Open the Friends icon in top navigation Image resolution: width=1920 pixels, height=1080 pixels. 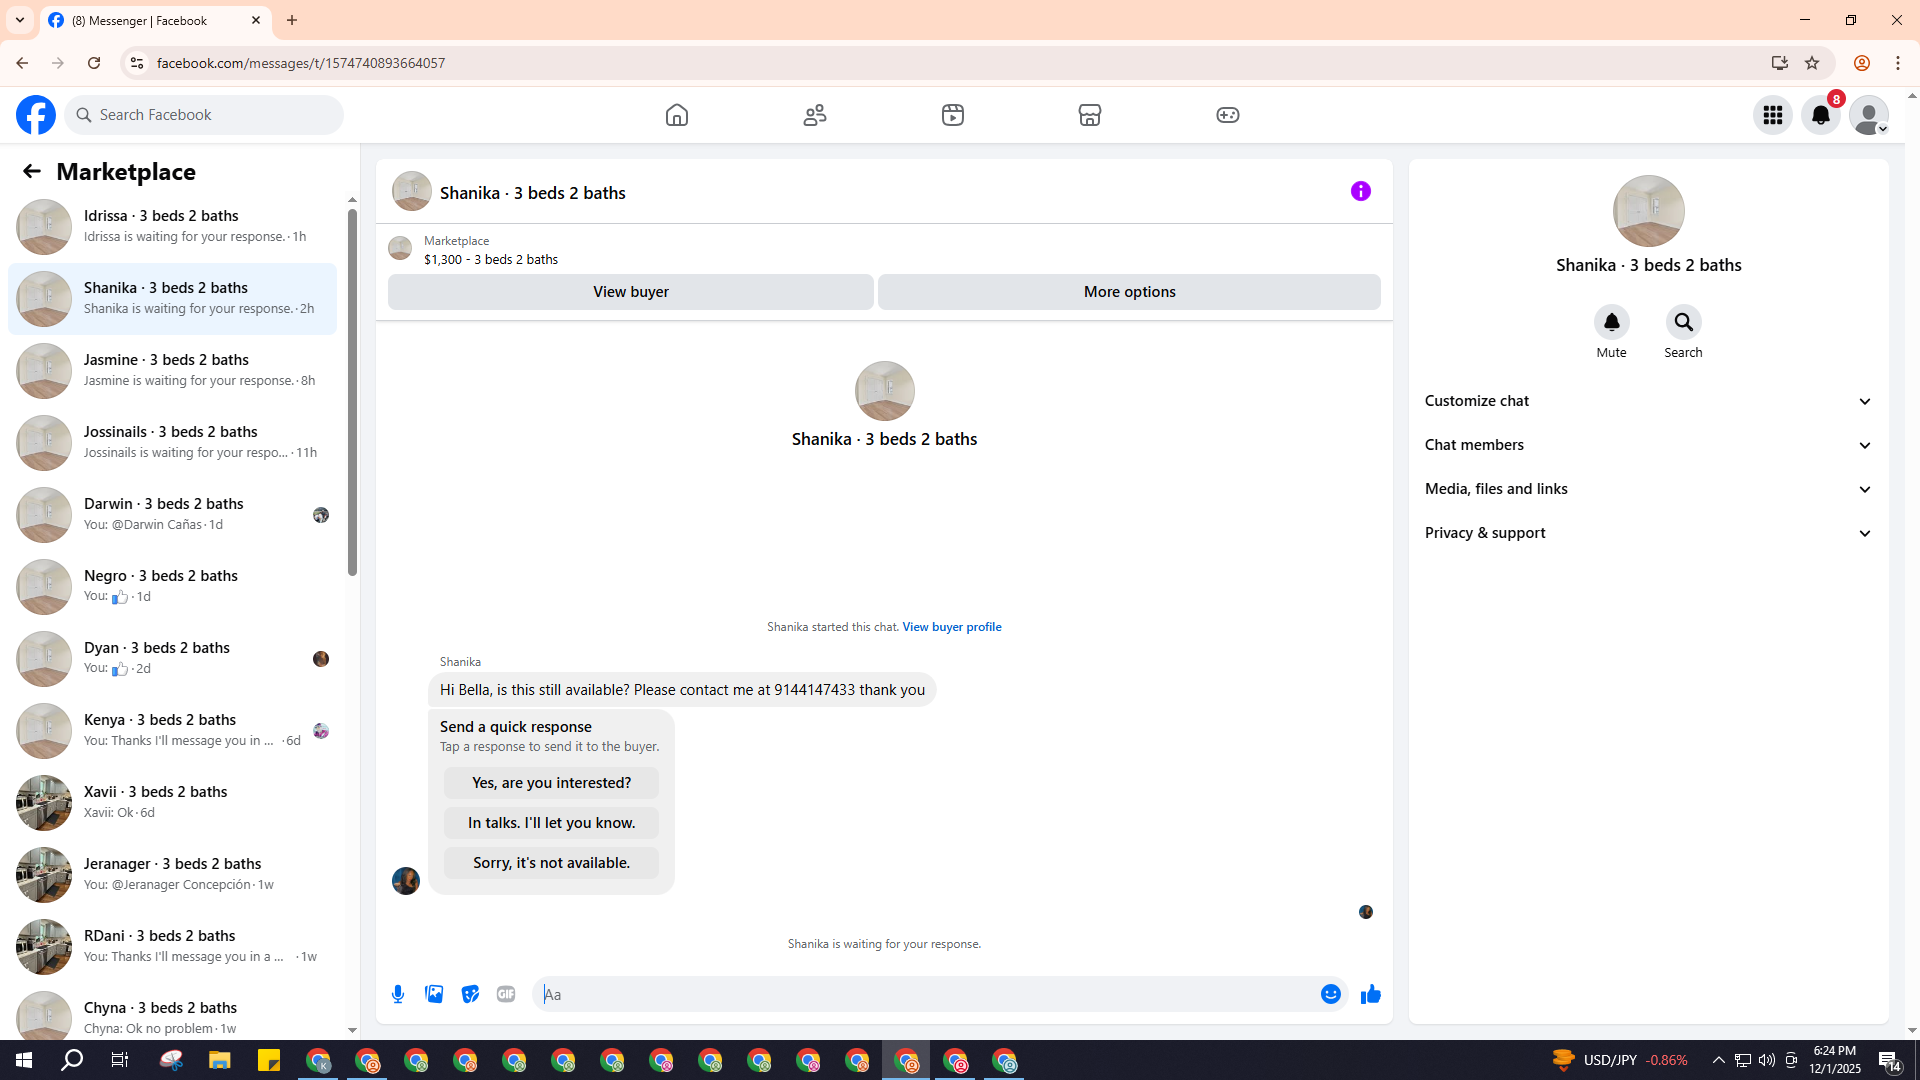point(815,115)
